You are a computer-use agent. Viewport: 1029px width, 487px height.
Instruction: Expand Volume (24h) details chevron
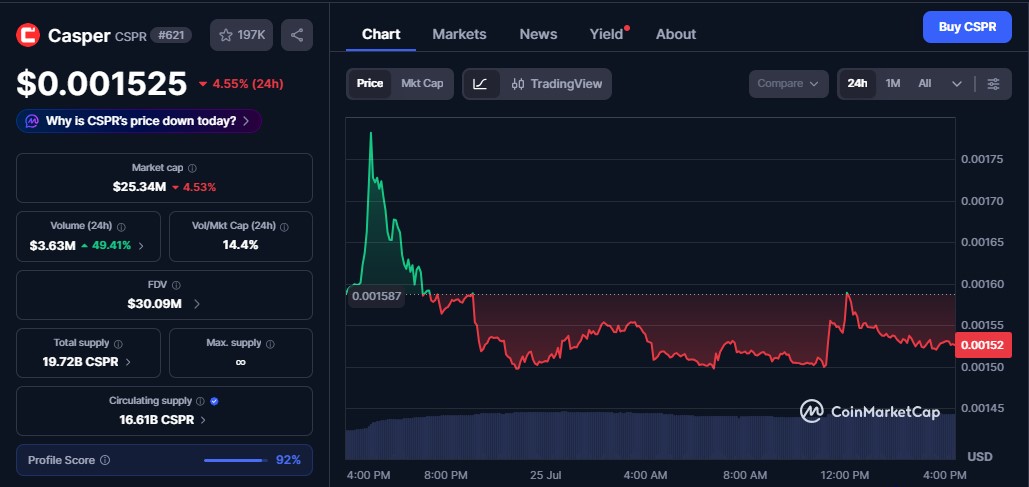(x=140, y=246)
